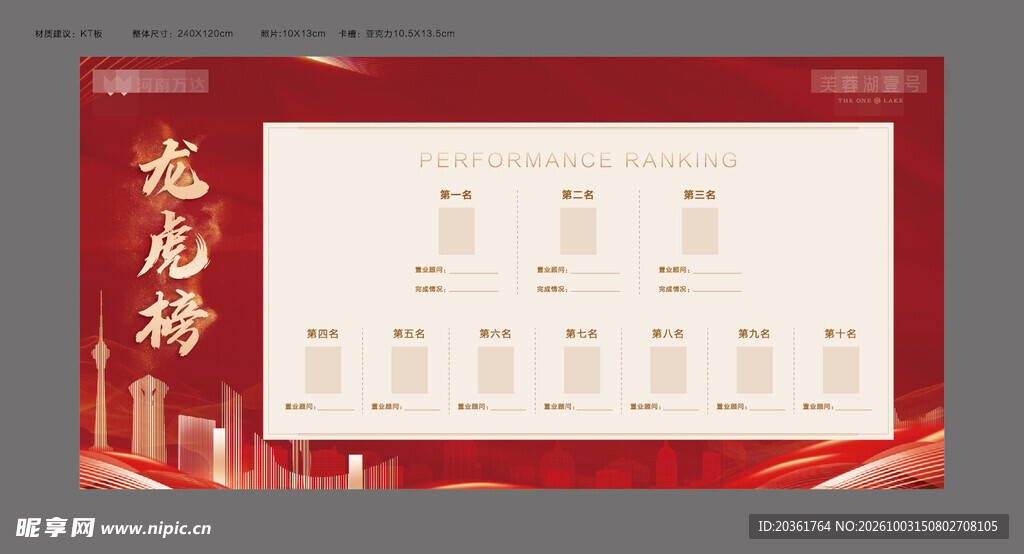The image size is (1024, 554).
Task: Click 置业顾问 blank line under 第七名
Action: pyautogui.click(x=595, y=409)
